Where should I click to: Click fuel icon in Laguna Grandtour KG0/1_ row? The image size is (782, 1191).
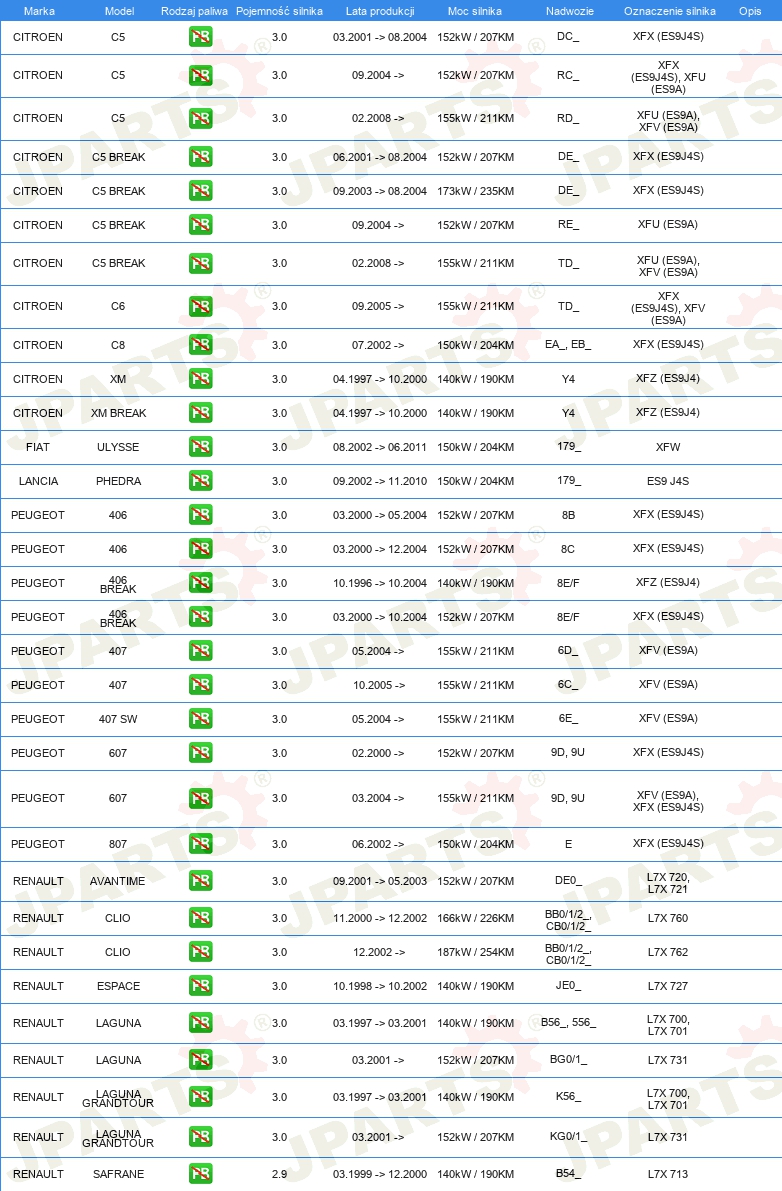coord(200,1137)
